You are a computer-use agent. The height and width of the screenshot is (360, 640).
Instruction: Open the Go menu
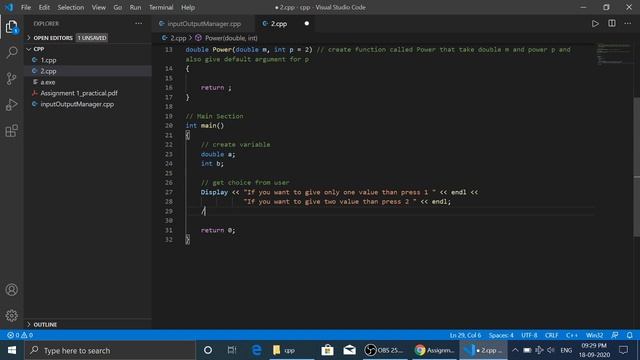(118, 7)
